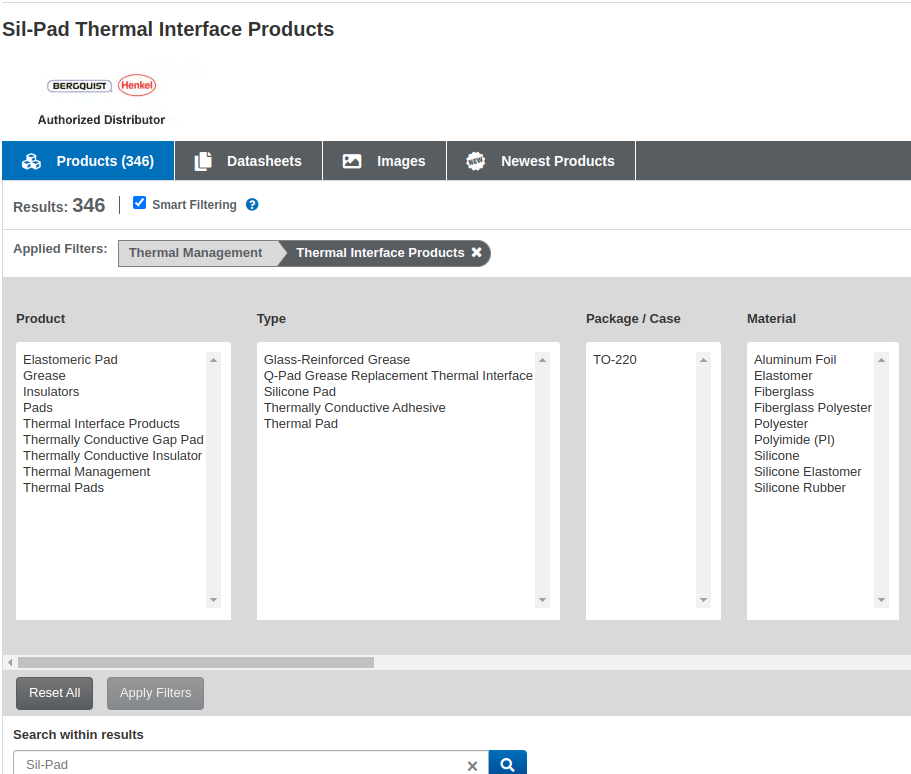Select Elastomer material
Viewport: 911px width, 774px height.
point(783,376)
